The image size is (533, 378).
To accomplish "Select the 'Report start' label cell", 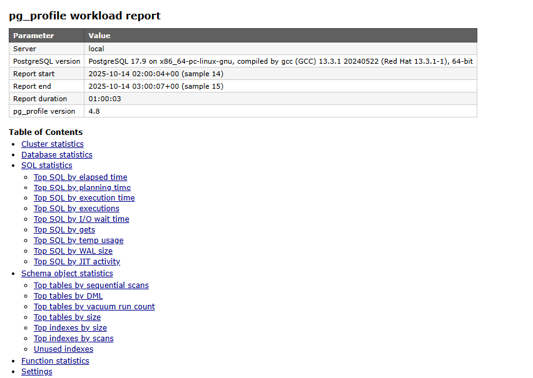I will [47, 74].
